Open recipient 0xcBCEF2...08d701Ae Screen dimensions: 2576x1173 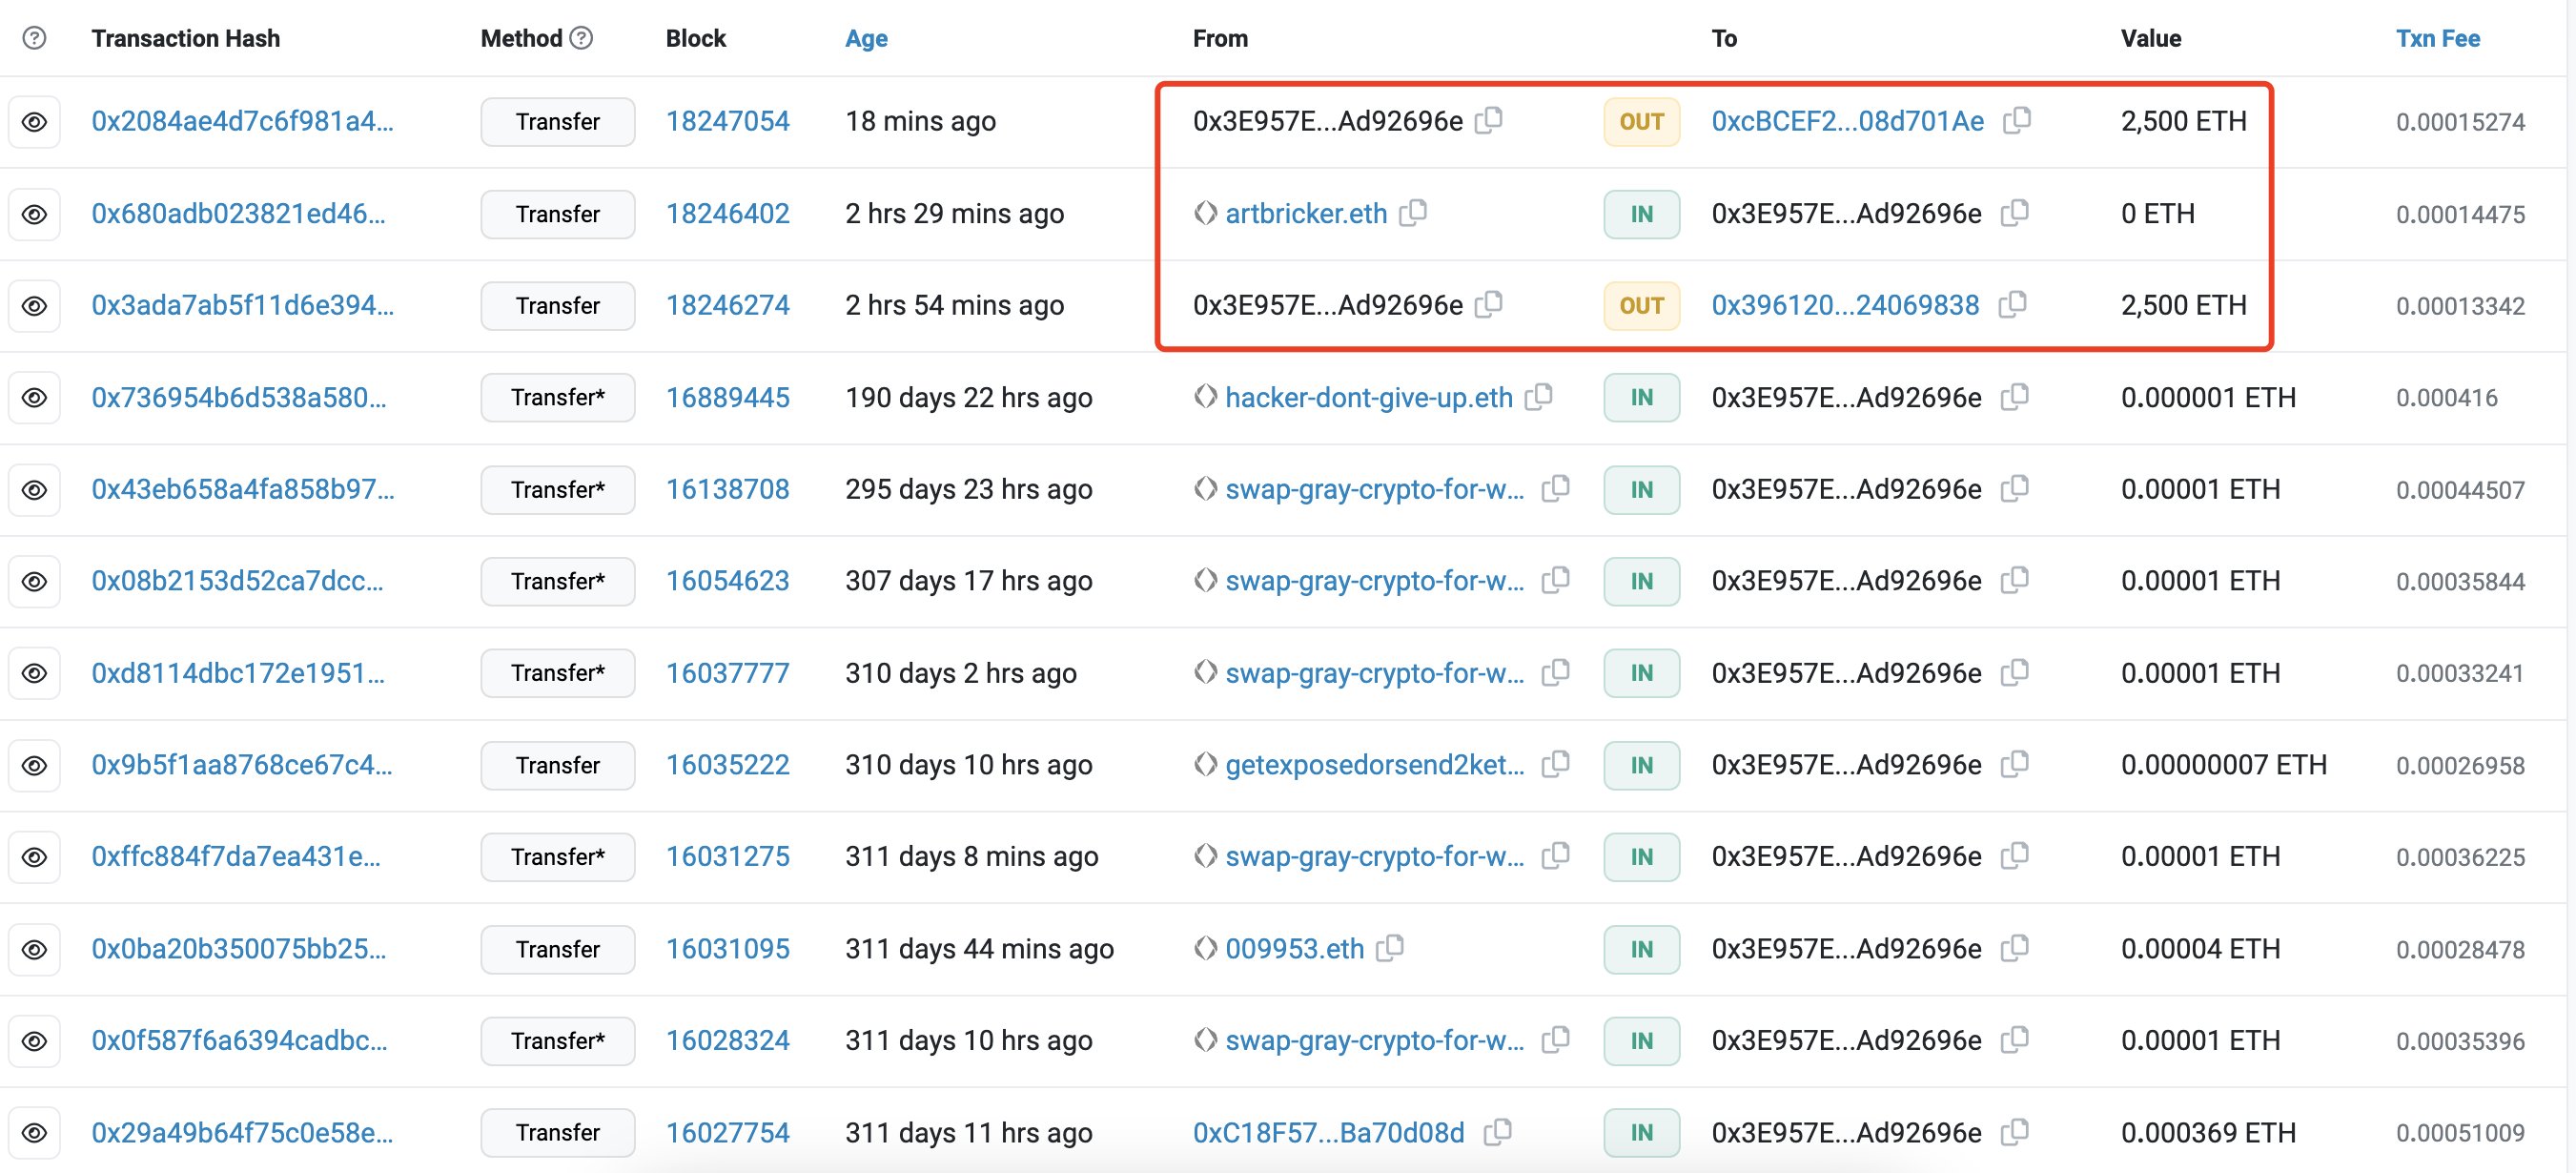pyautogui.click(x=1847, y=121)
